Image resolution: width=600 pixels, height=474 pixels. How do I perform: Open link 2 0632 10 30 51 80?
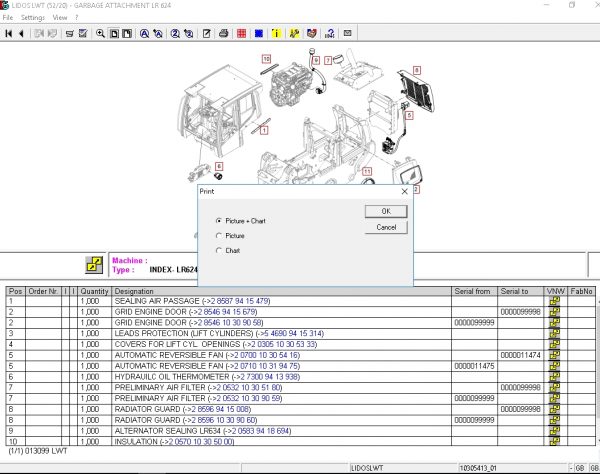(249, 388)
